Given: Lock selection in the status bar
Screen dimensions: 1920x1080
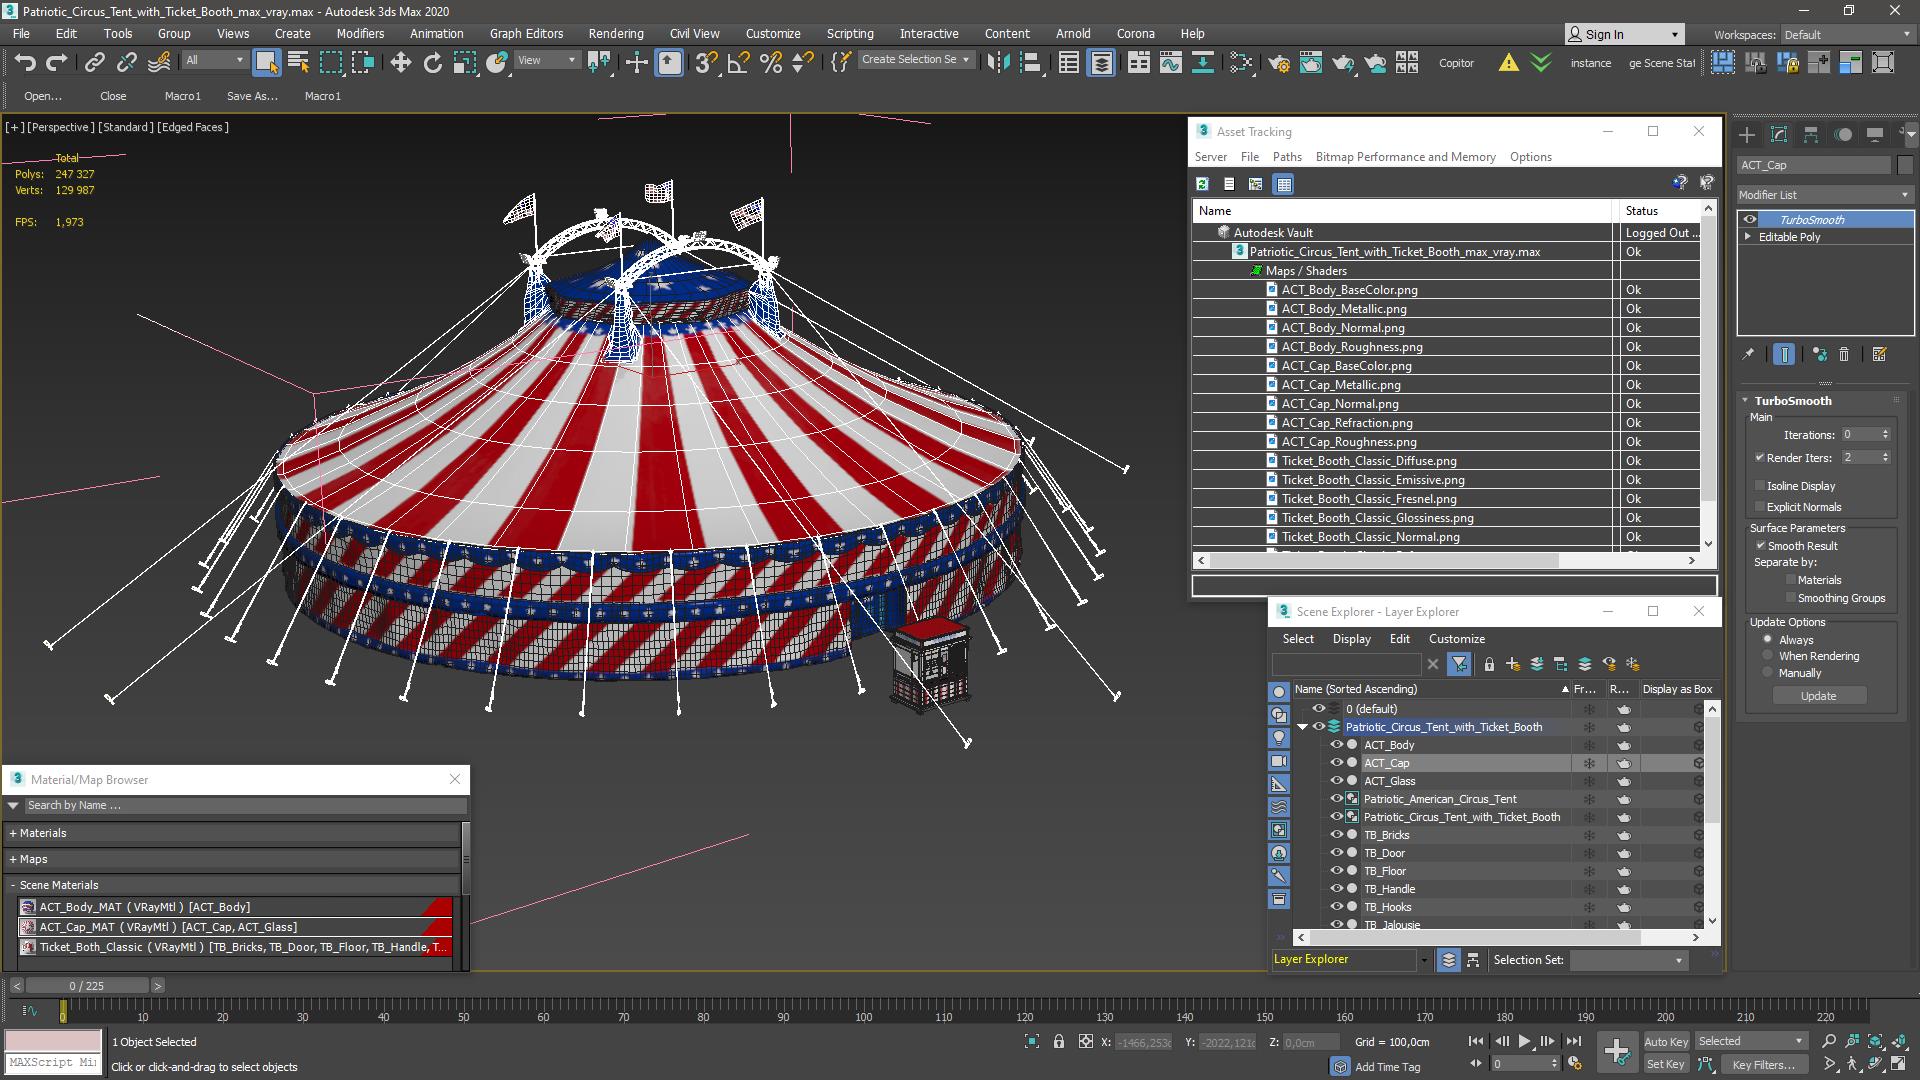Looking at the screenshot, I should coord(1059,1042).
